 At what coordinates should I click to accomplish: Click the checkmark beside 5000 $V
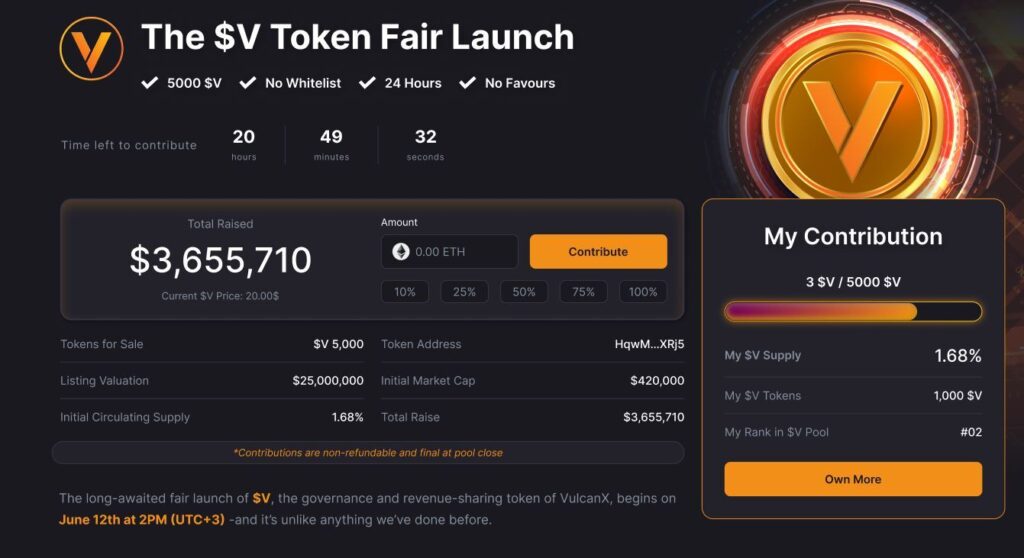point(150,83)
